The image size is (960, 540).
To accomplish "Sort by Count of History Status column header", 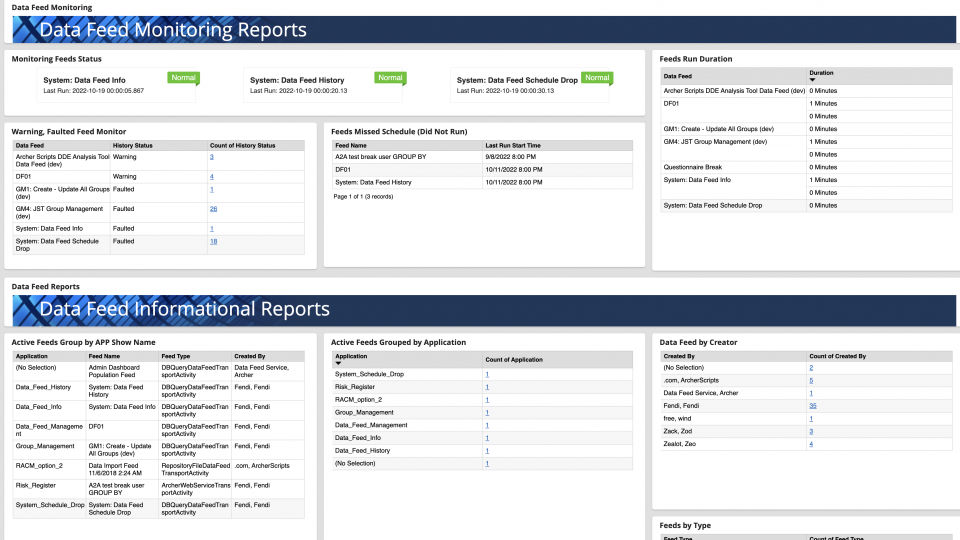I will pos(242,146).
